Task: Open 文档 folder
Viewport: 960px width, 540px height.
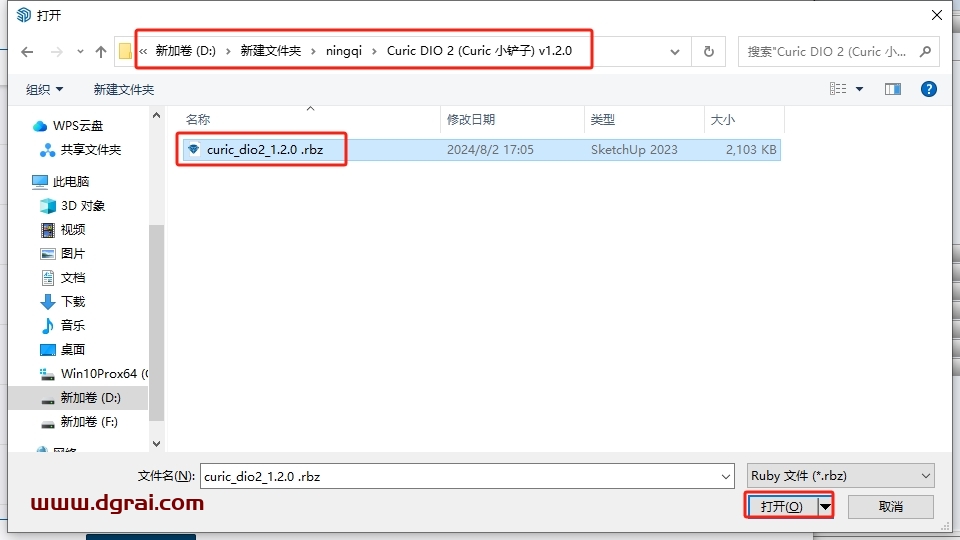Action: coord(62,277)
